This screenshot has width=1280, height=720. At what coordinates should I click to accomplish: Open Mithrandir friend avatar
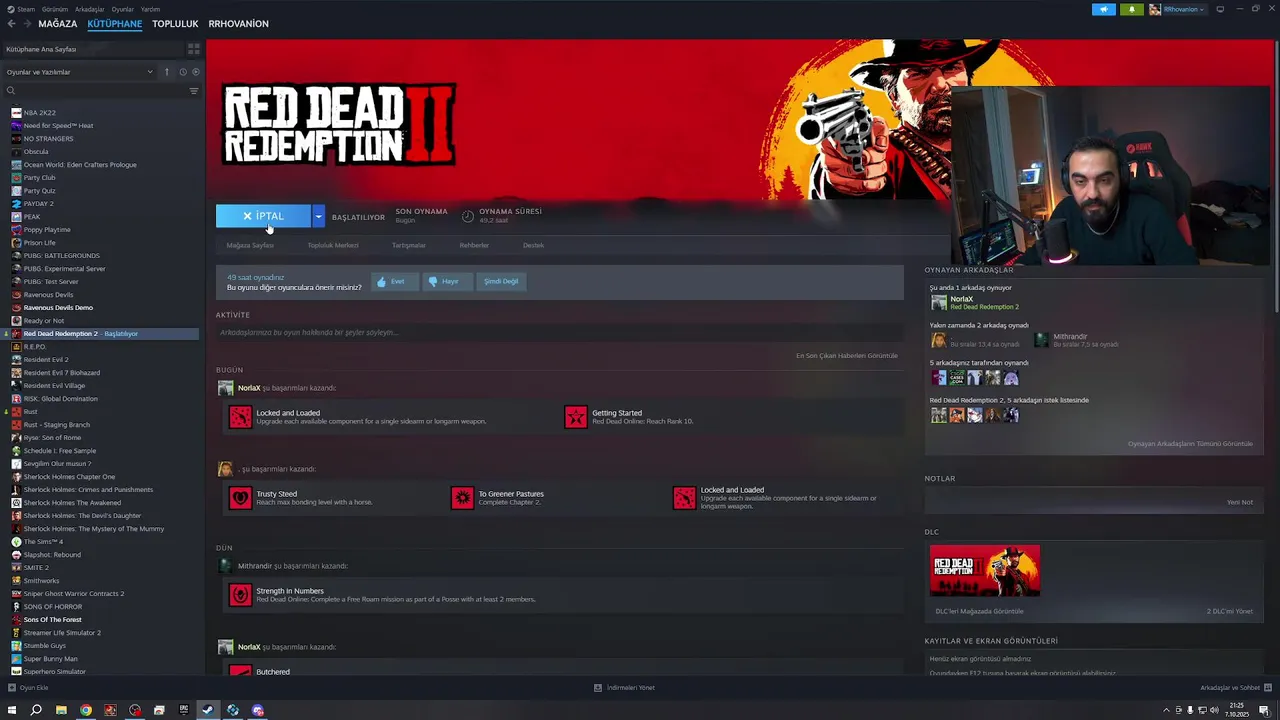[x=1042, y=340]
